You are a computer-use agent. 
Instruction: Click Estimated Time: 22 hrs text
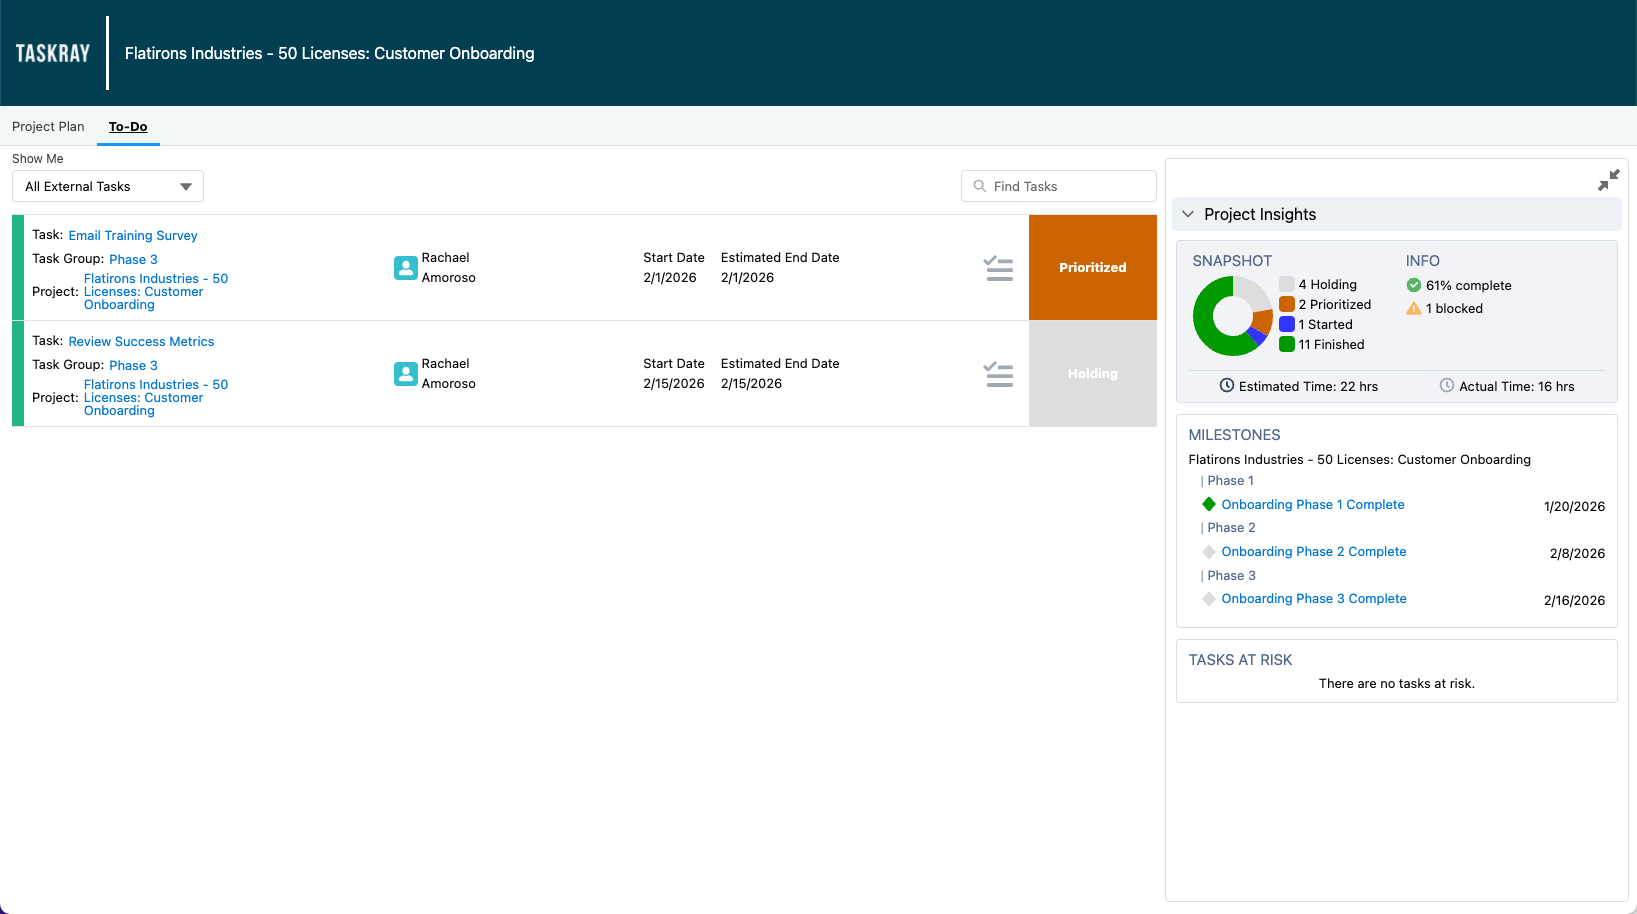pyautogui.click(x=1308, y=387)
